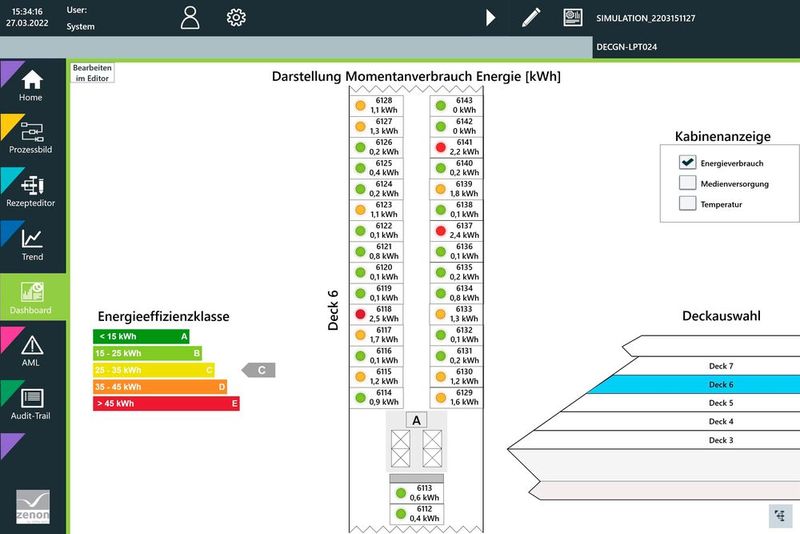Viewport: 800px width, 534px height.
Task: Click the orange indicator of cabin 6128
Action: [360, 106]
